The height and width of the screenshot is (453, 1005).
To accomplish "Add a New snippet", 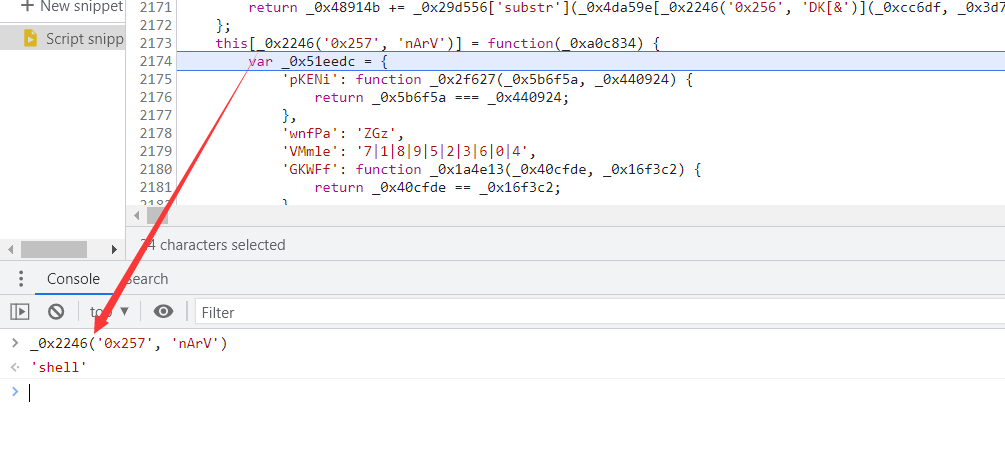I will click(x=71, y=7).
